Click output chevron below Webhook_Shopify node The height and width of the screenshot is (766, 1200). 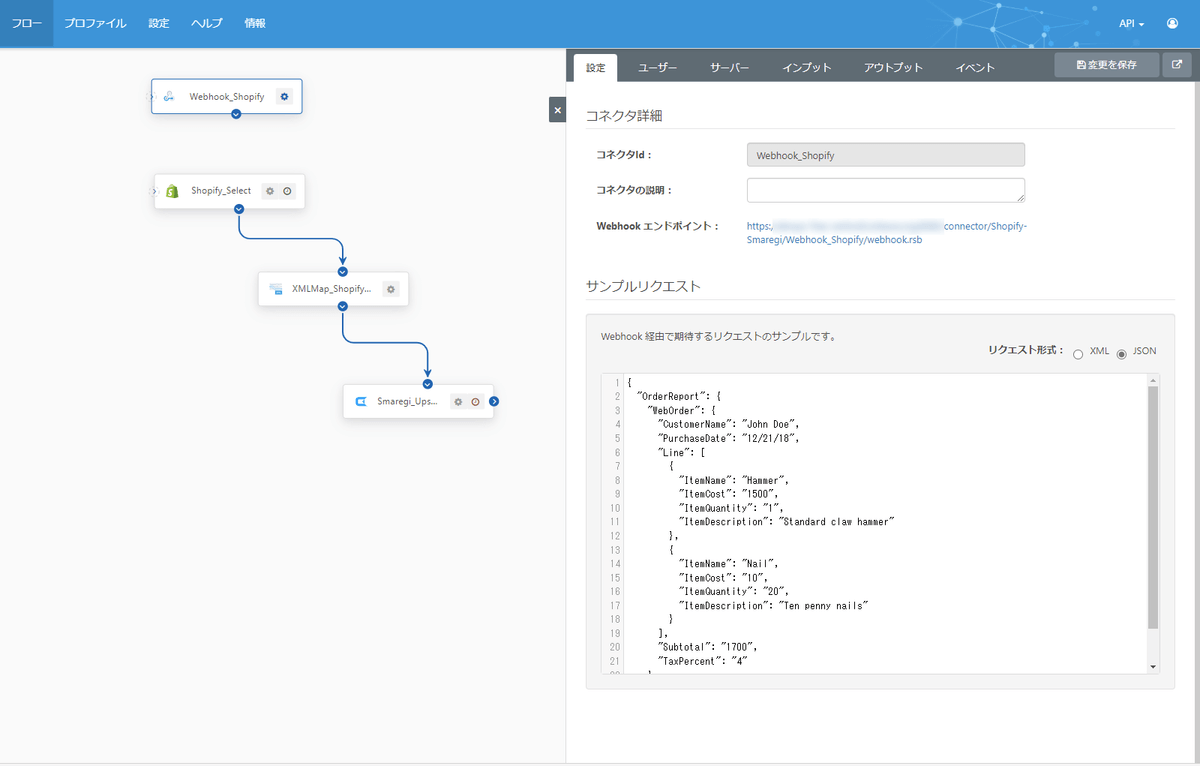coord(236,114)
